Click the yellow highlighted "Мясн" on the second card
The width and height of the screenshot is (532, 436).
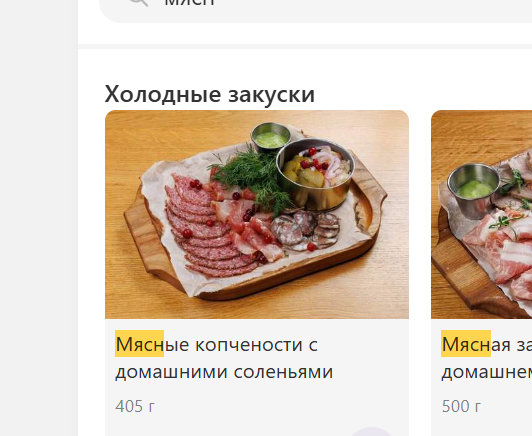[x=466, y=343]
